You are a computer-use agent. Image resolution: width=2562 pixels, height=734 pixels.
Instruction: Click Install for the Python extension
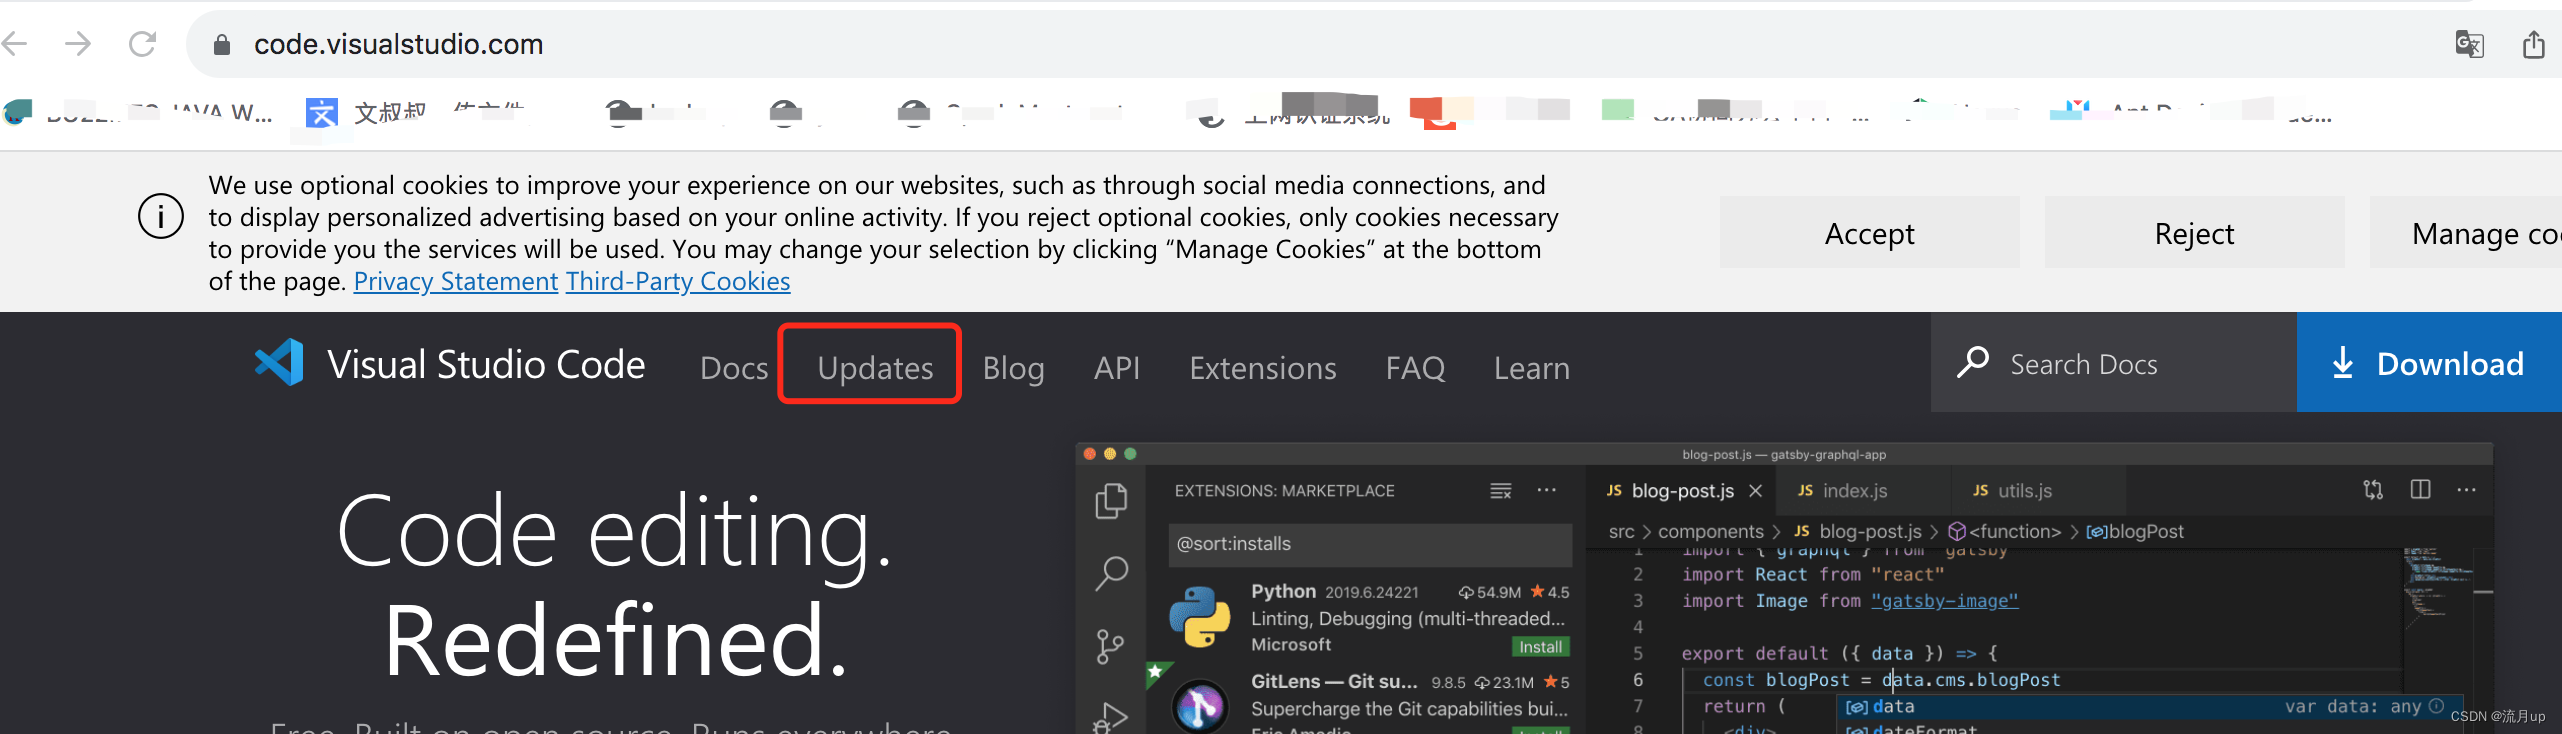click(1541, 647)
